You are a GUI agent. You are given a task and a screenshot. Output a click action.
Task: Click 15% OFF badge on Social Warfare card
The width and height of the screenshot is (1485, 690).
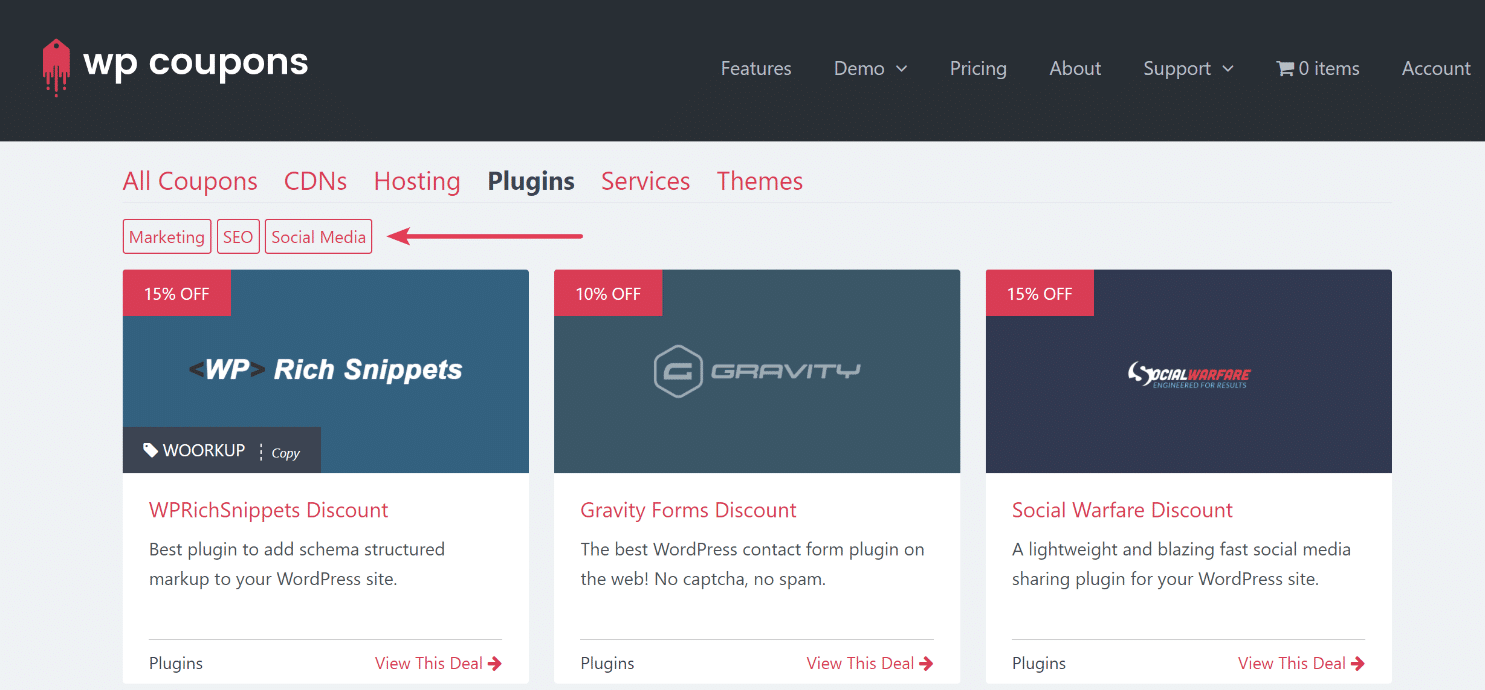click(1040, 293)
